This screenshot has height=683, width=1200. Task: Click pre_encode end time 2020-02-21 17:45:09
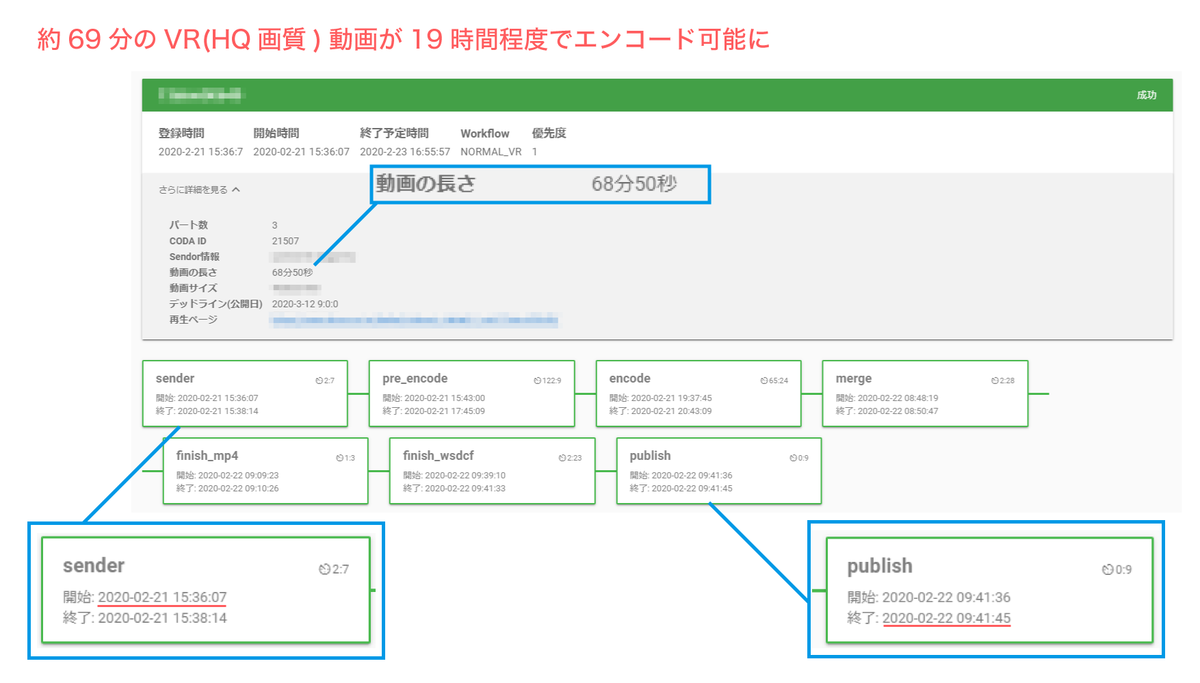click(x=443, y=411)
